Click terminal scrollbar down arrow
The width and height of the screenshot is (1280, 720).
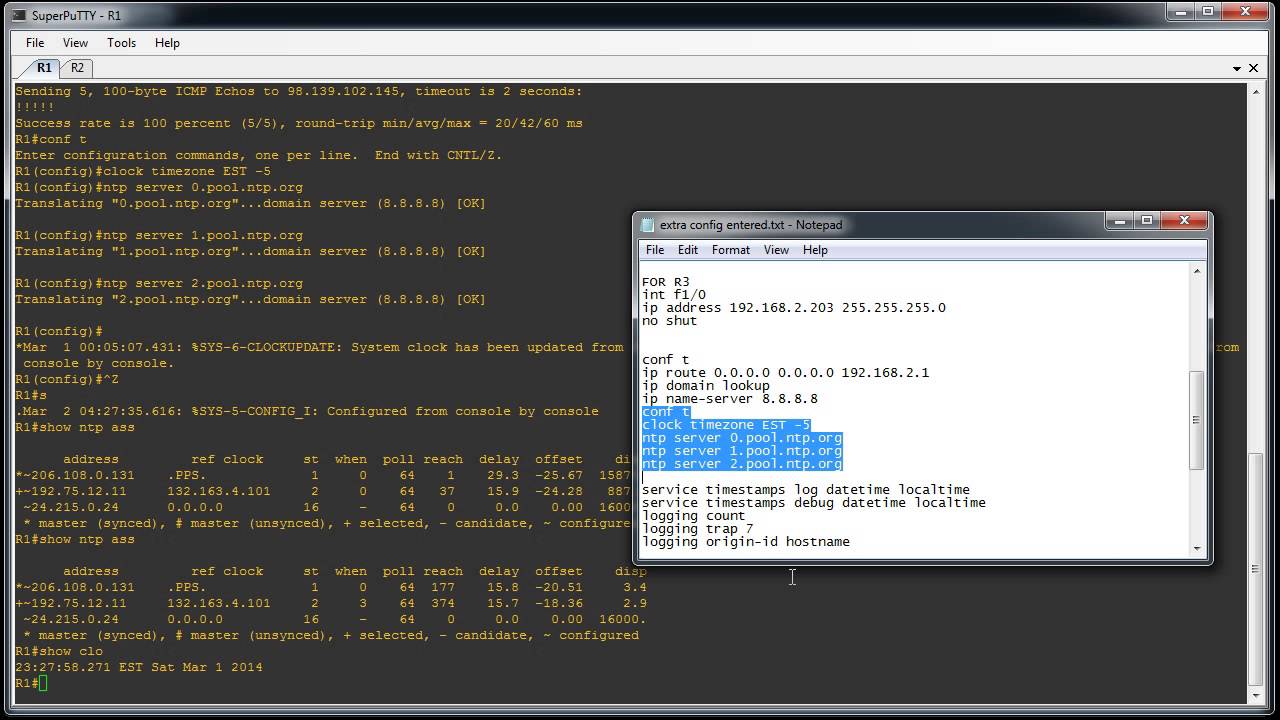(1256, 695)
